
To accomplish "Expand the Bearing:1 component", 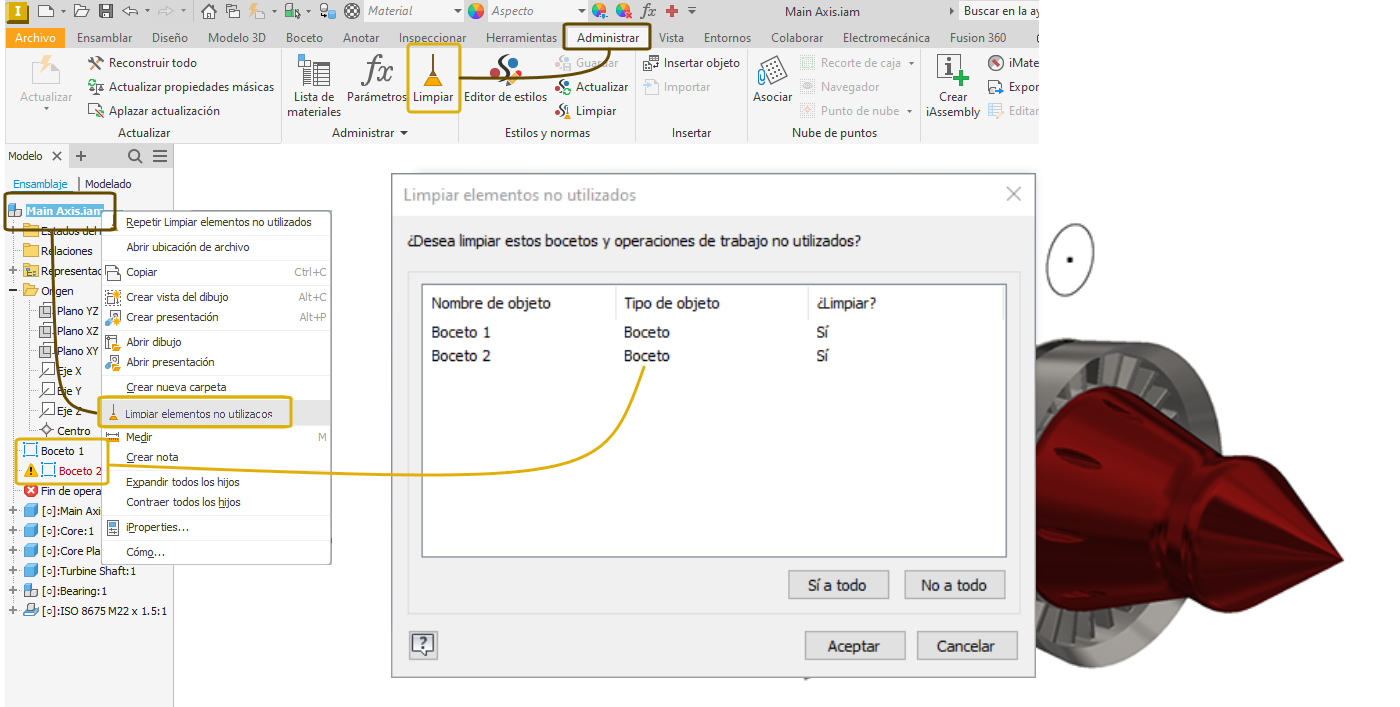I will [14, 591].
